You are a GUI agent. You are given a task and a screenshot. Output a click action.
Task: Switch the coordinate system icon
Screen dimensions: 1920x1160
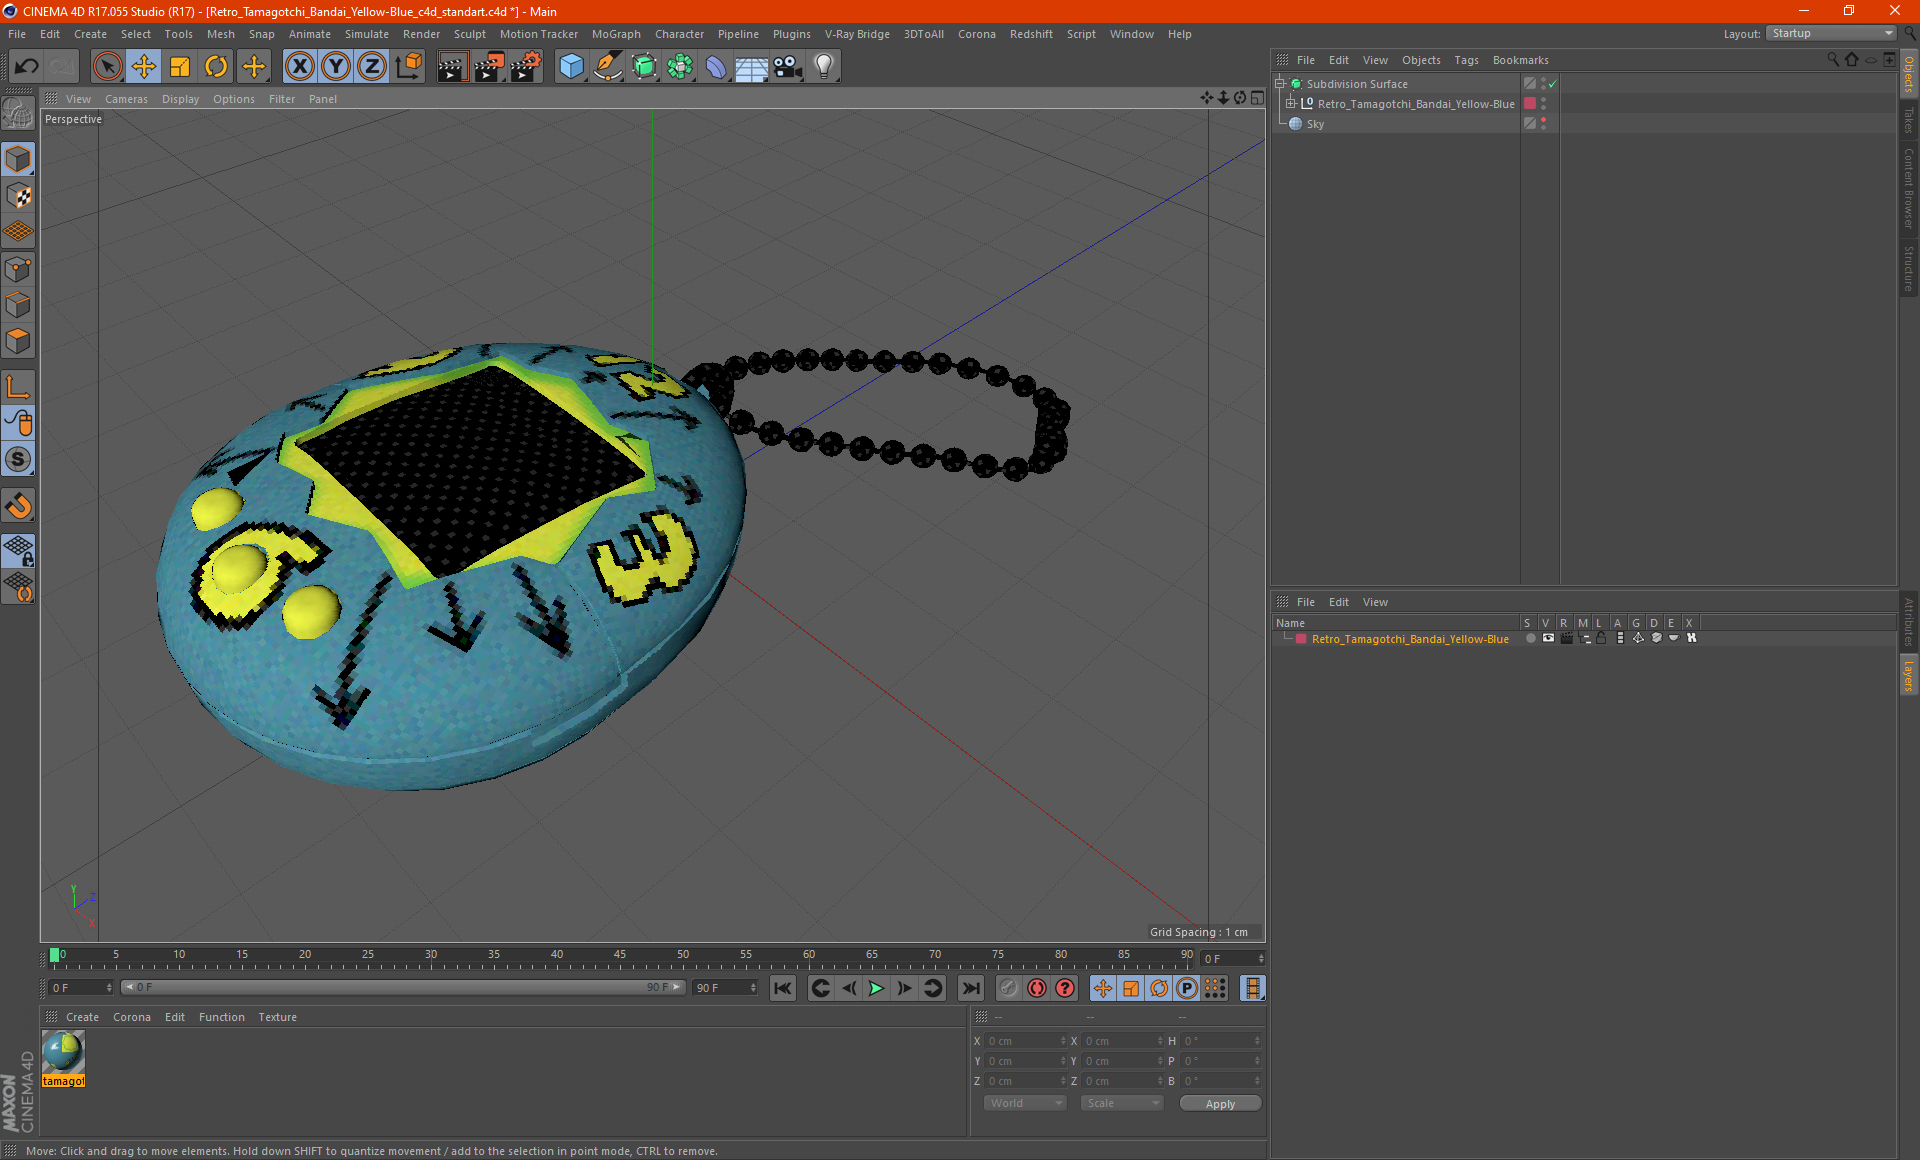(x=408, y=67)
